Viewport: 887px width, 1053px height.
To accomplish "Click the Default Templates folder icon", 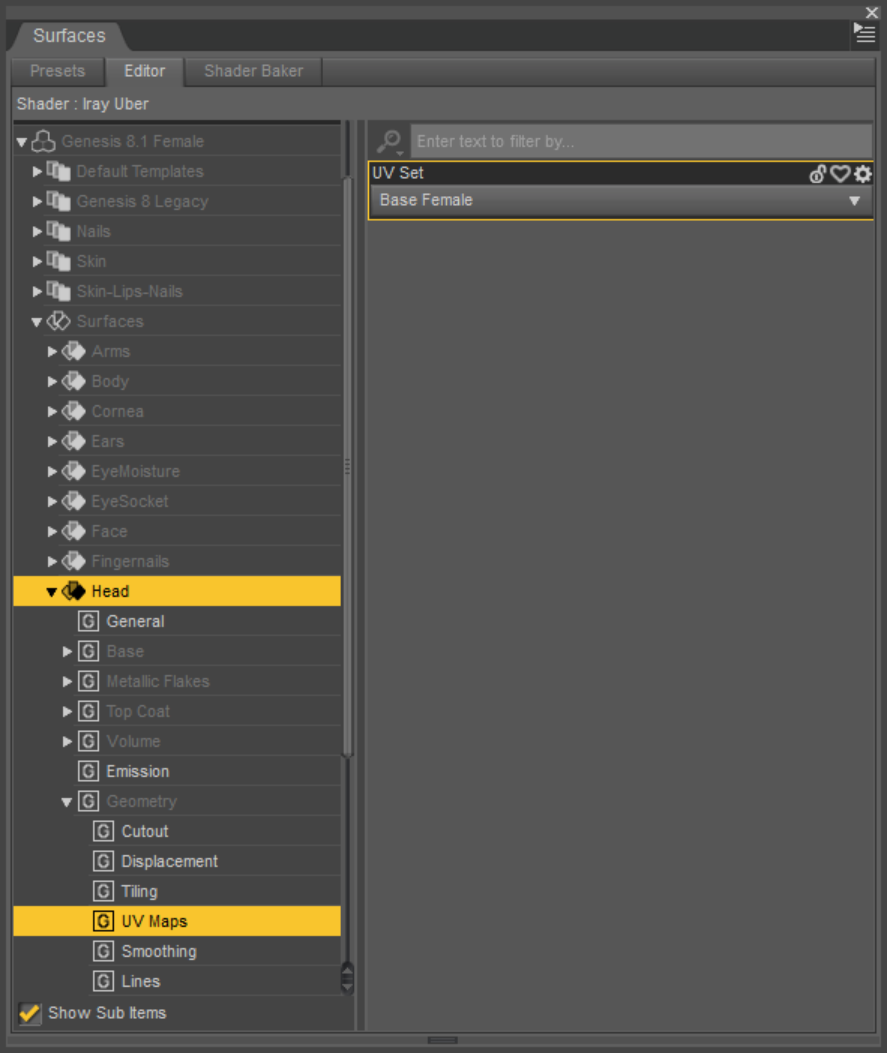I will tap(58, 171).
